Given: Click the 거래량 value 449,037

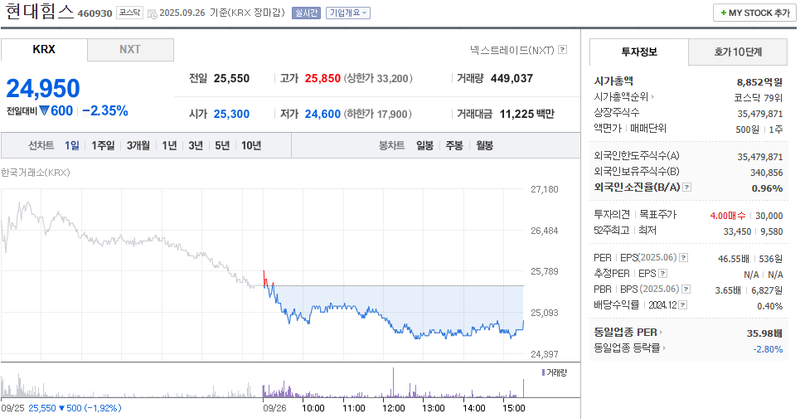Looking at the screenshot, I should click(x=512, y=78).
